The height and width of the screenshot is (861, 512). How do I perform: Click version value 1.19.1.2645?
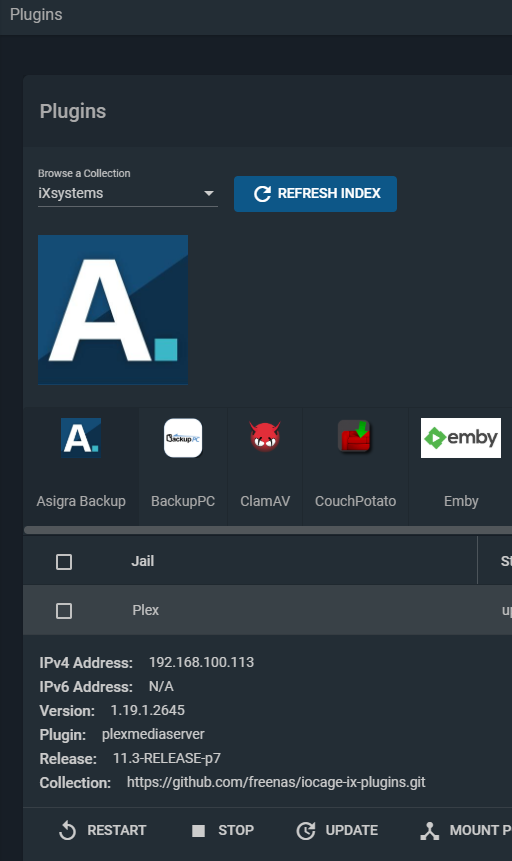[148, 710]
